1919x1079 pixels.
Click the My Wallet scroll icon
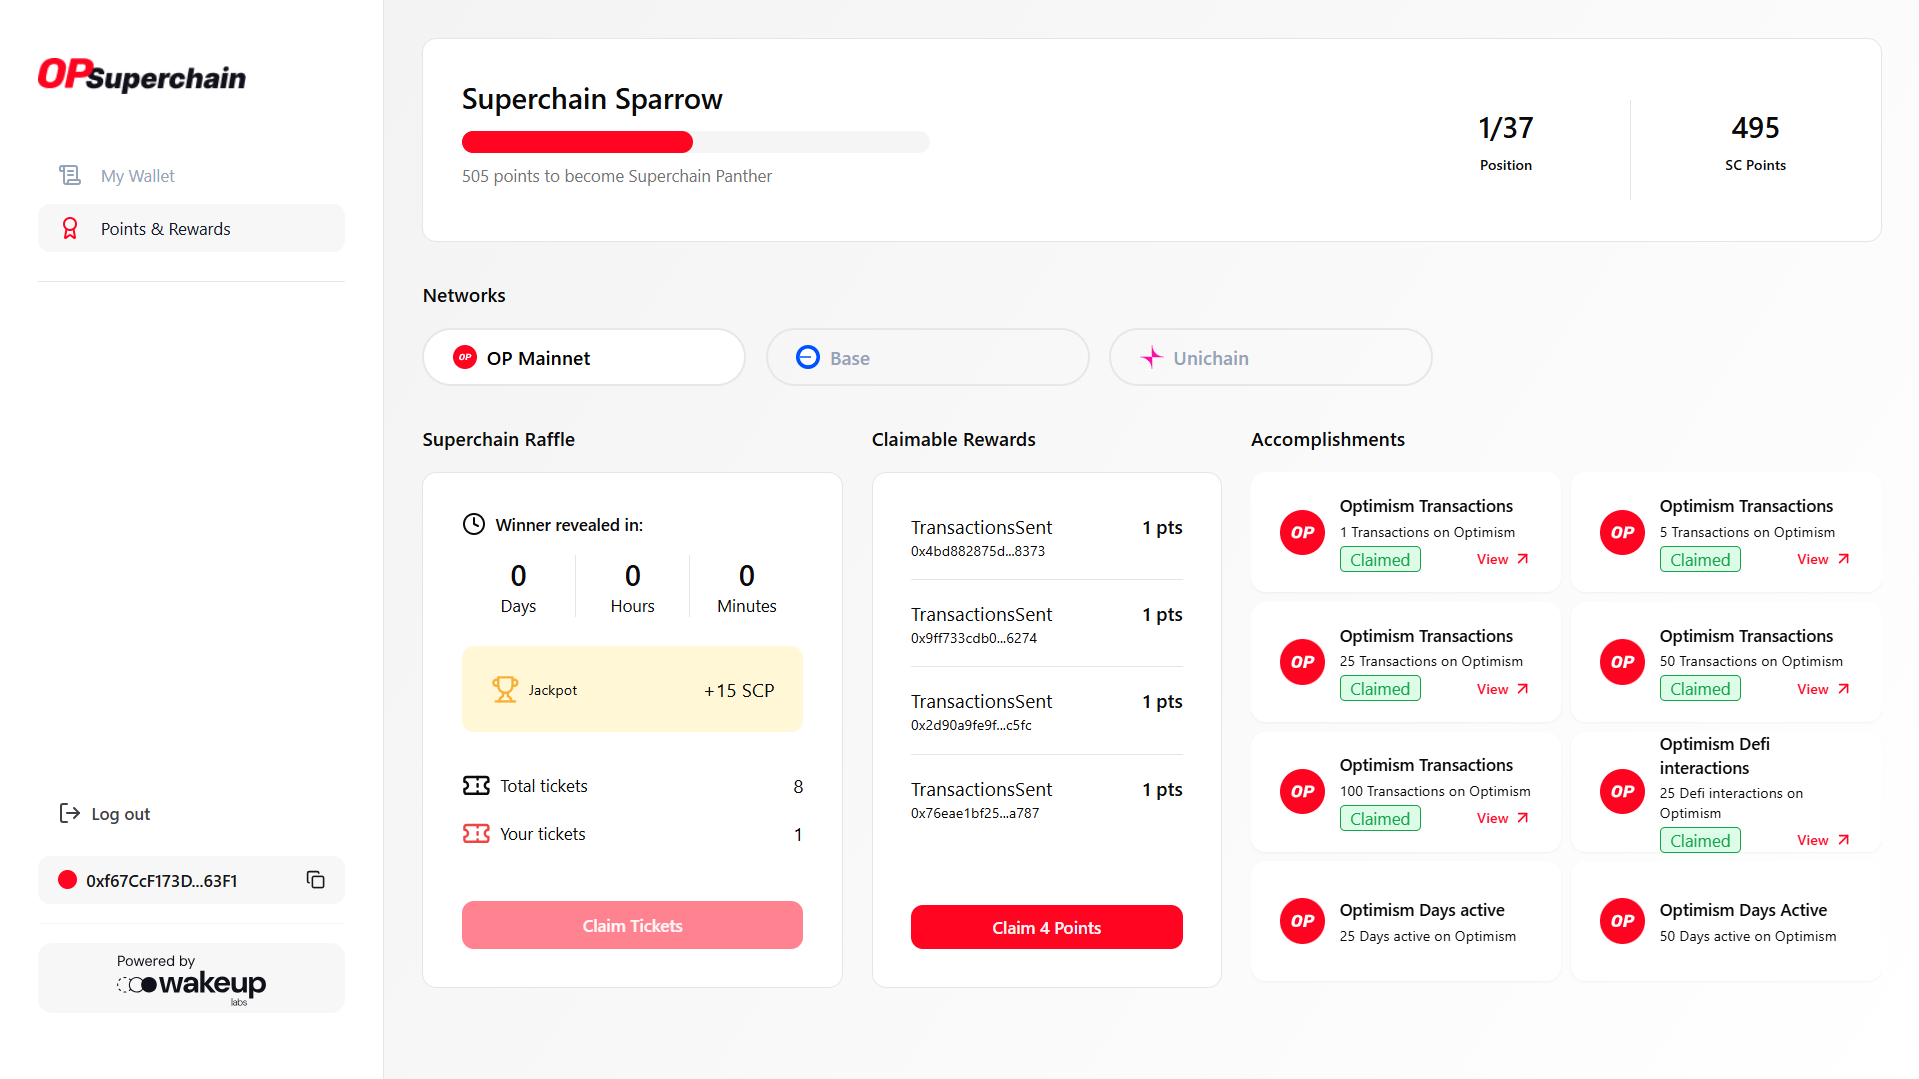click(x=70, y=175)
